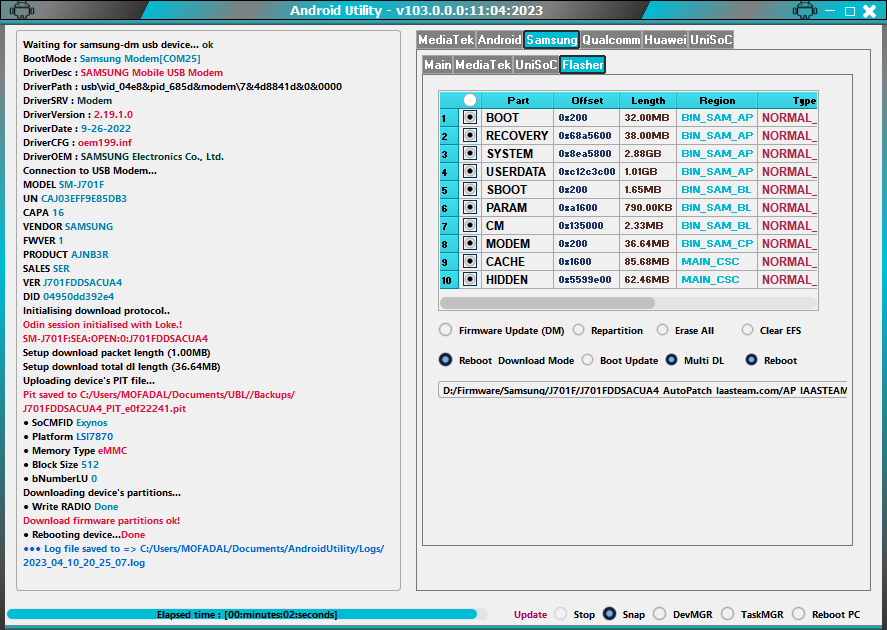Click the firmware file path field
This screenshot has width=887, height=630.
pos(643,390)
